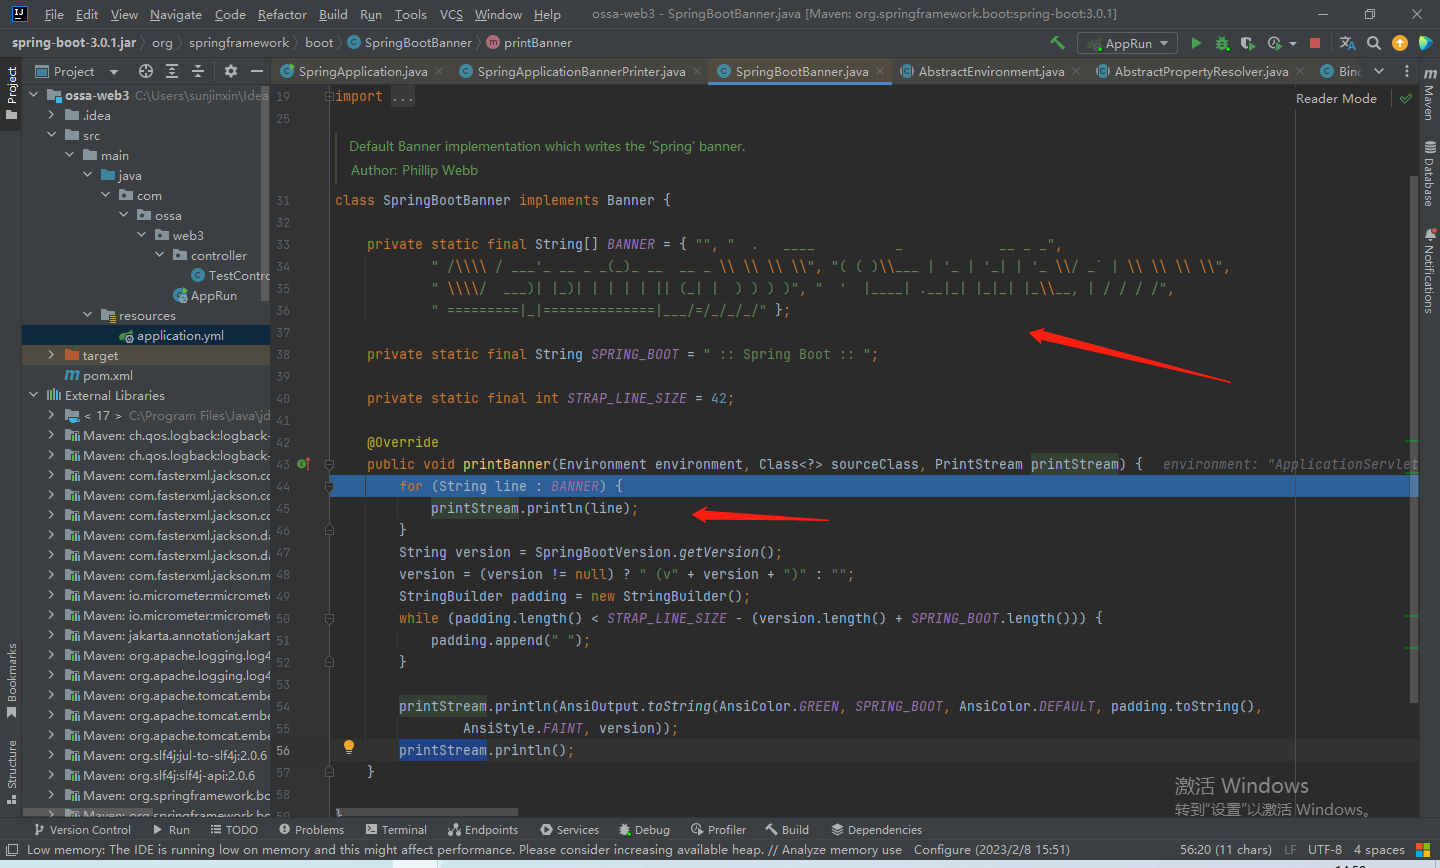This screenshot has width=1440, height=868.
Task: Open Version Control tool window
Action: point(82,829)
